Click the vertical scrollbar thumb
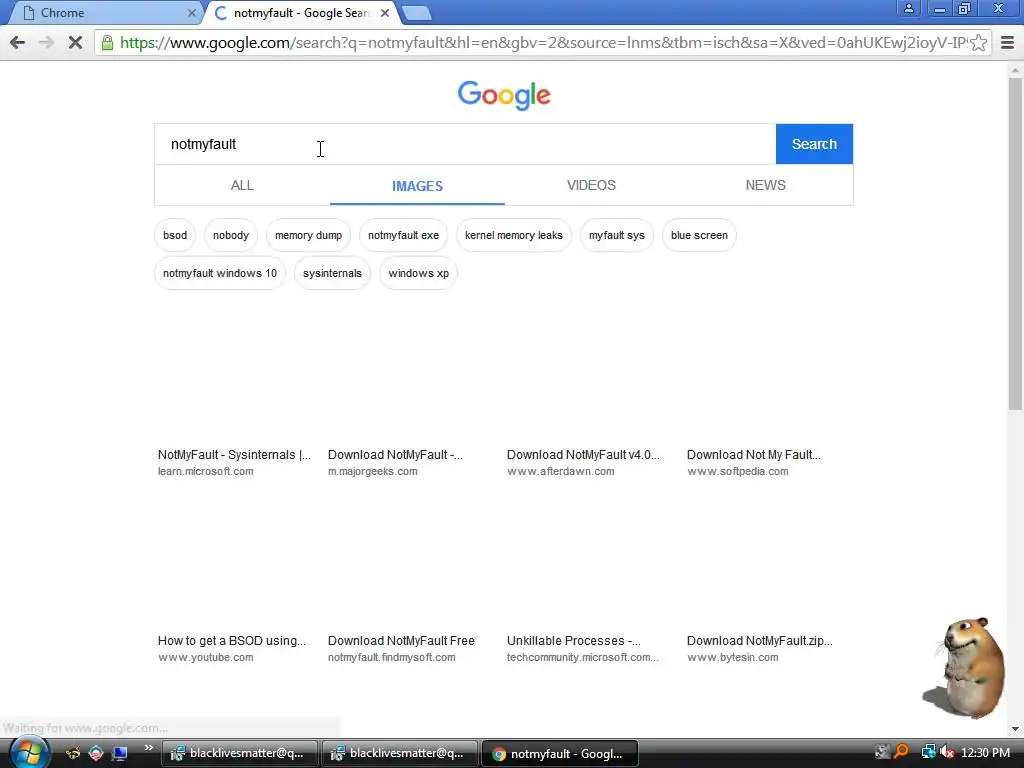The image size is (1024, 768). pyautogui.click(x=1015, y=243)
